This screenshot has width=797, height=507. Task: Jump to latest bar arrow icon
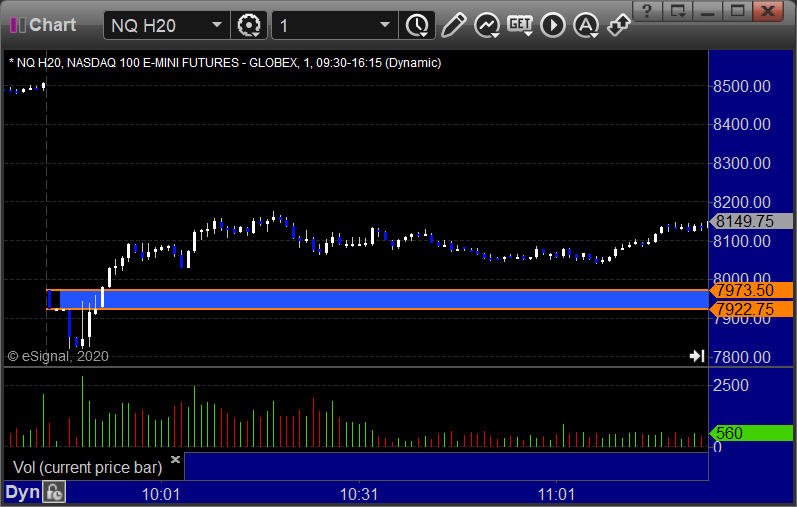tap(697, 356)
